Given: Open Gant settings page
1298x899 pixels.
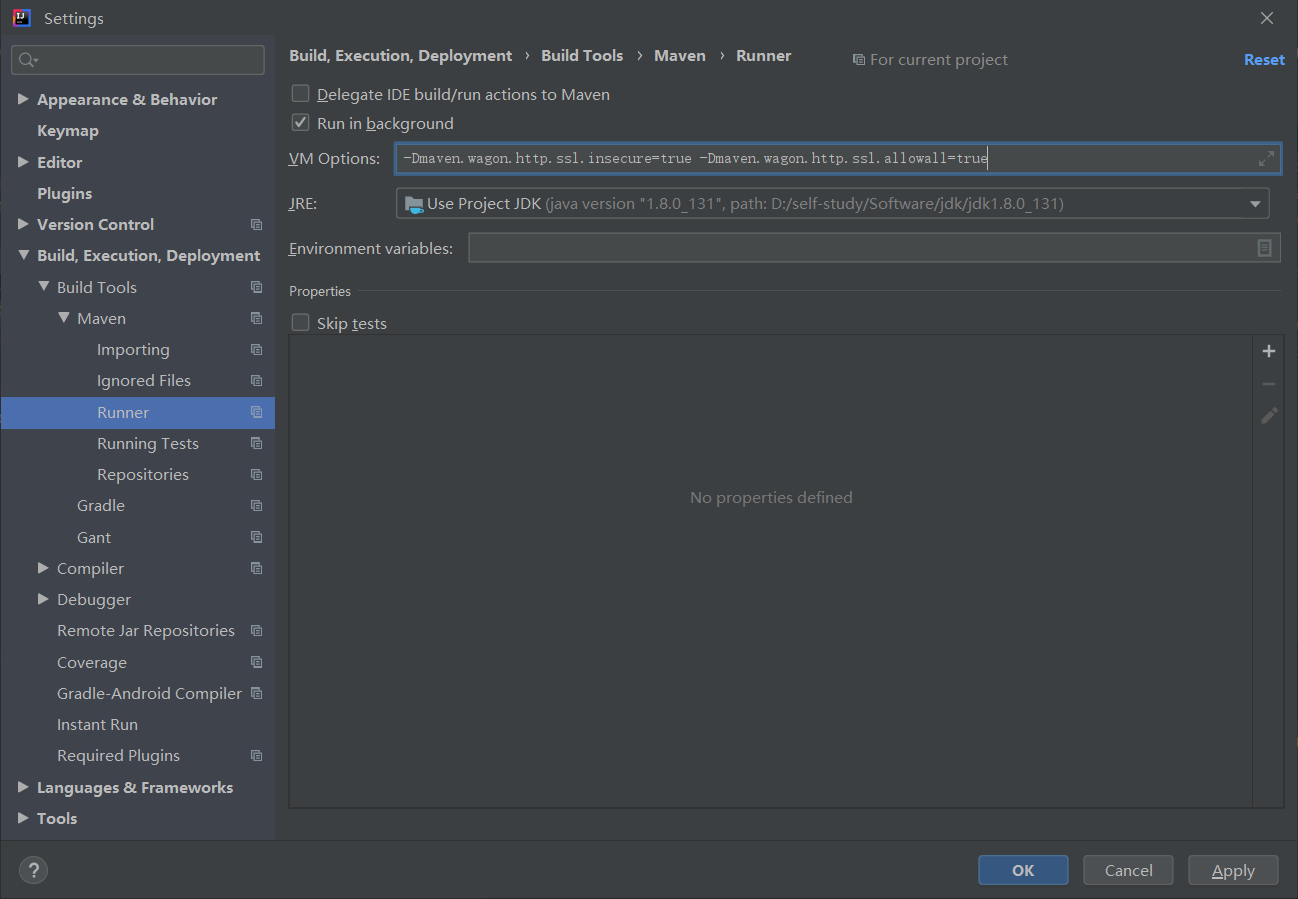Looking at the screenshot, I should click(x=94, y=538).
